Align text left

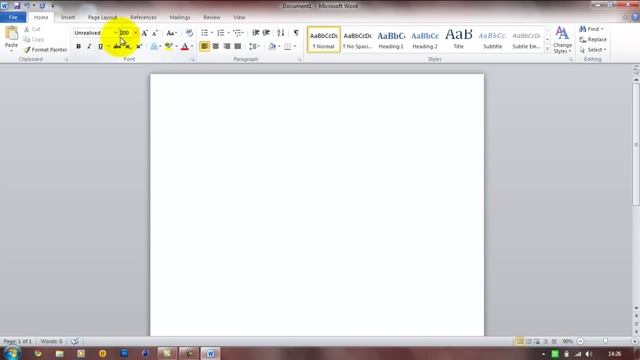(204, 47)
